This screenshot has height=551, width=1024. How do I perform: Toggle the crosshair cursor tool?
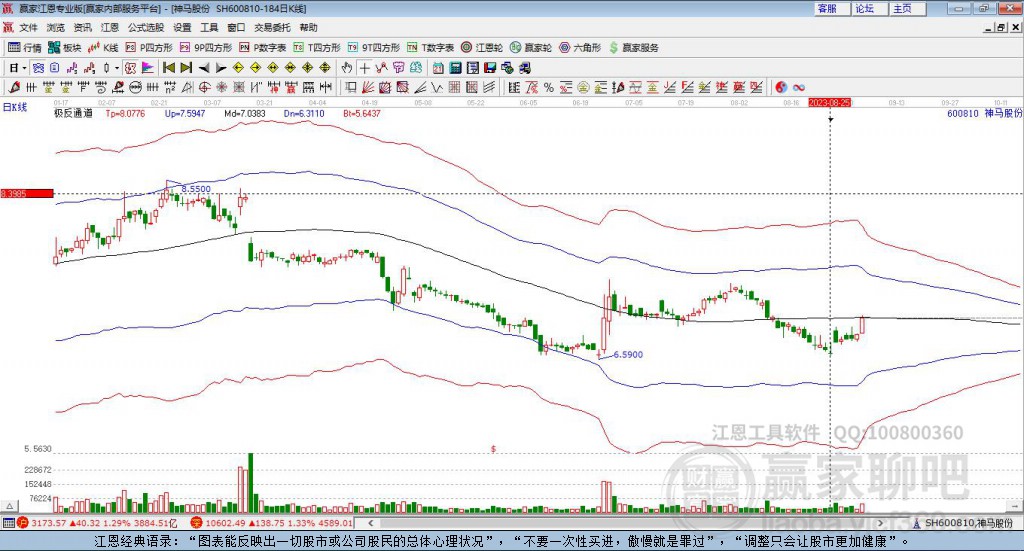(364, 68)
